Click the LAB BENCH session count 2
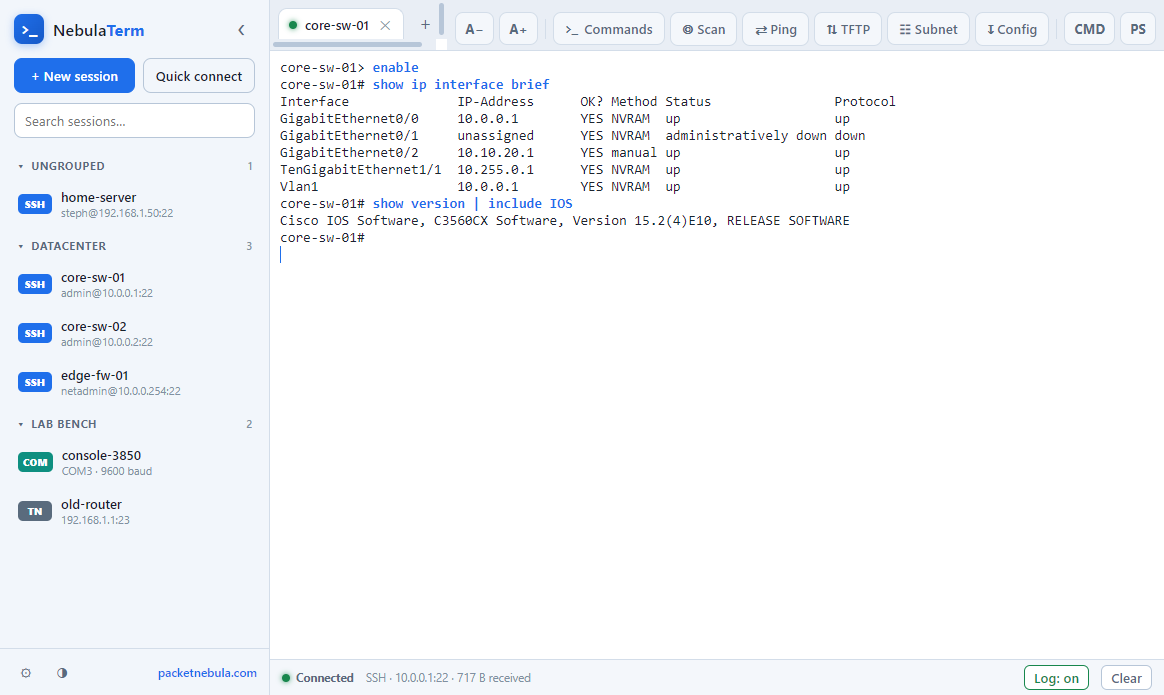The width and height of the screenshot is (1164, 695). (249, 424)
